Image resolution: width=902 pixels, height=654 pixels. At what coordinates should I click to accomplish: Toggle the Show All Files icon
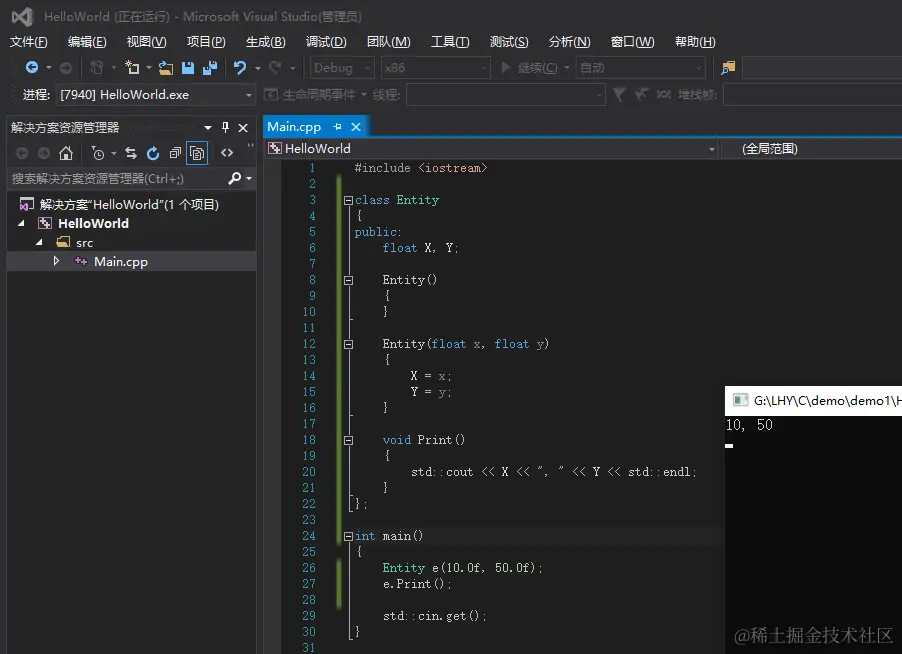click(x=197, y=153)
